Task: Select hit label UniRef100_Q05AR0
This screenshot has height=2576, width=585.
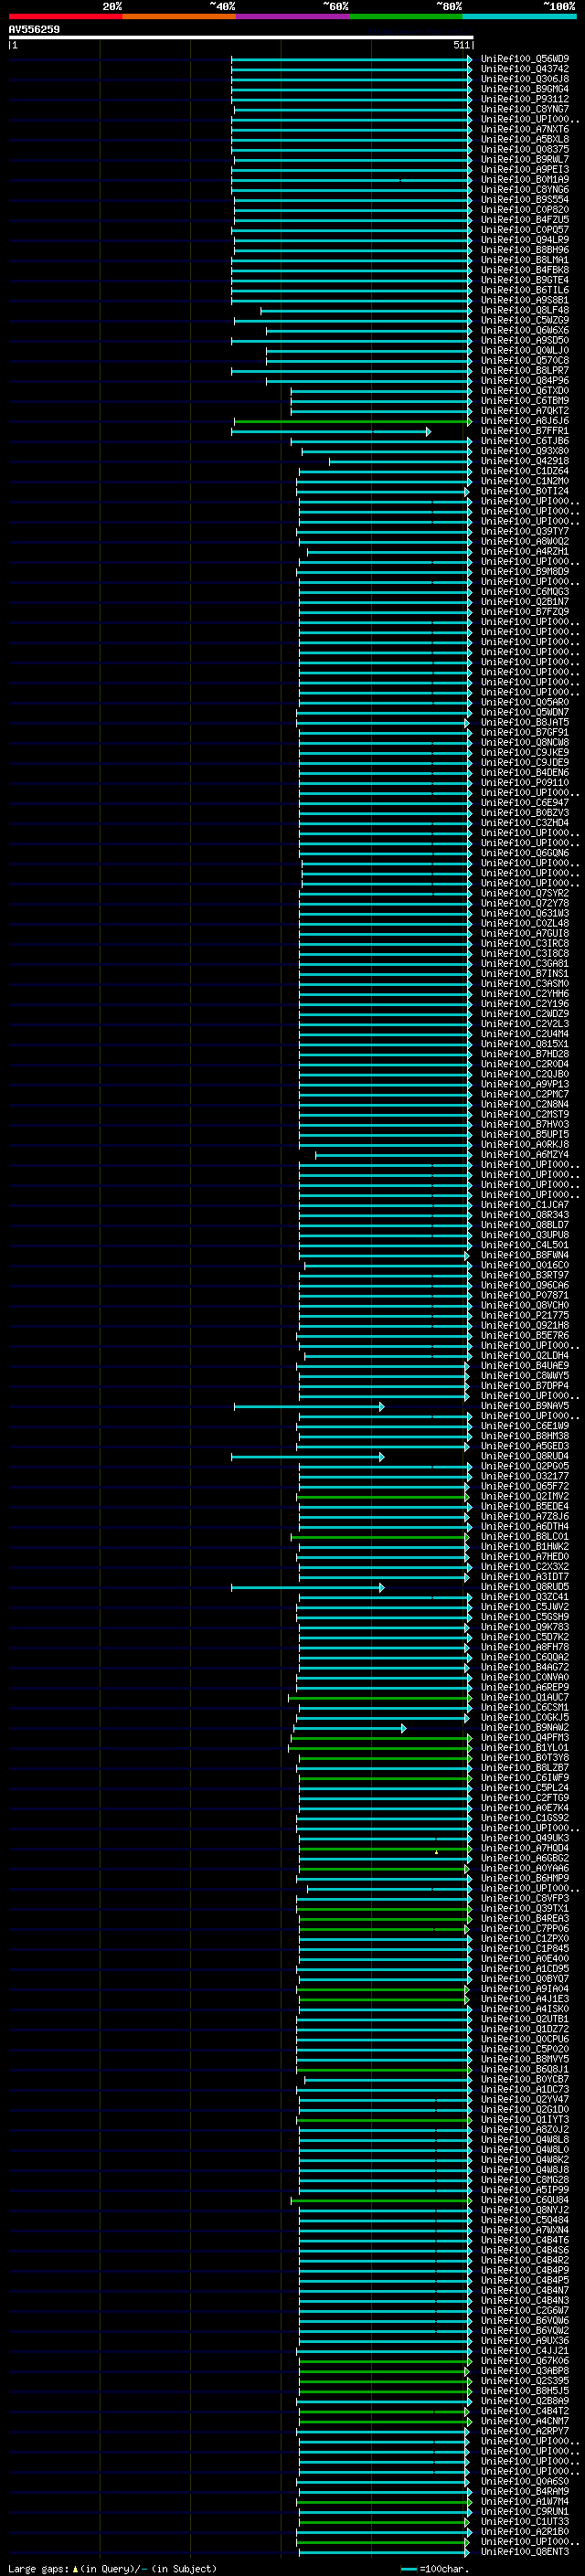Action: pyautogui.click(x=525, y=702)
